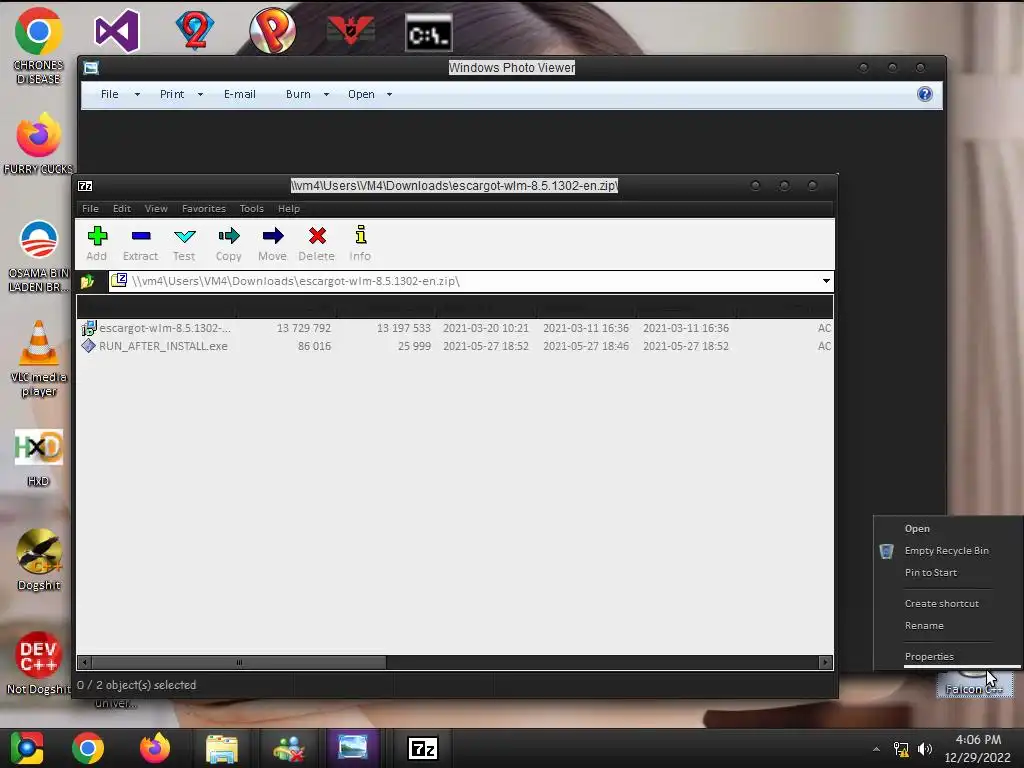
Task: Select the red number 2 game desktop icon
Action: tap(195, 30)
